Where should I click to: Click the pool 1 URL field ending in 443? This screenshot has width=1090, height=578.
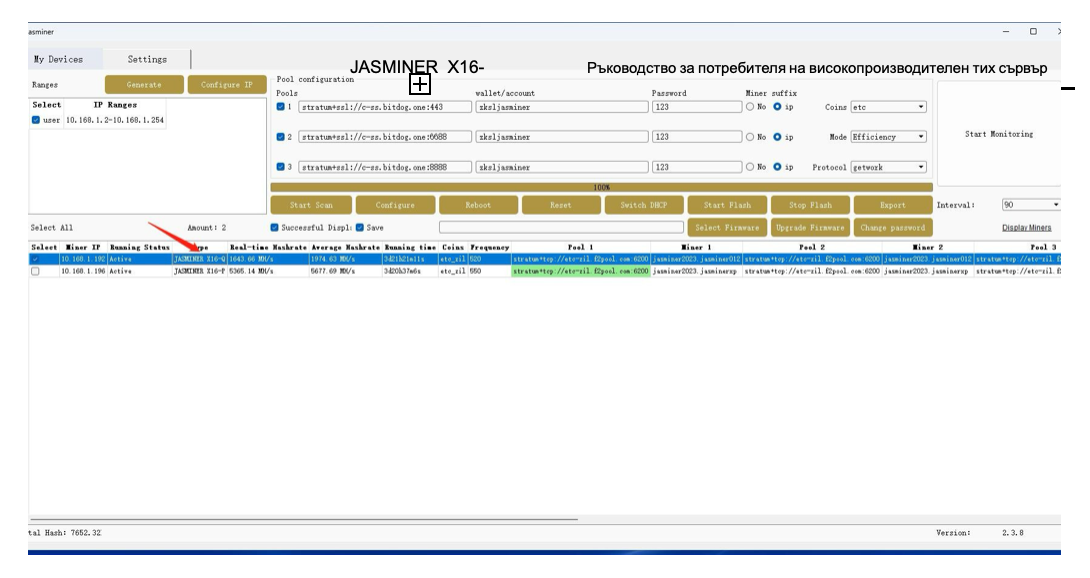[385, 107]
